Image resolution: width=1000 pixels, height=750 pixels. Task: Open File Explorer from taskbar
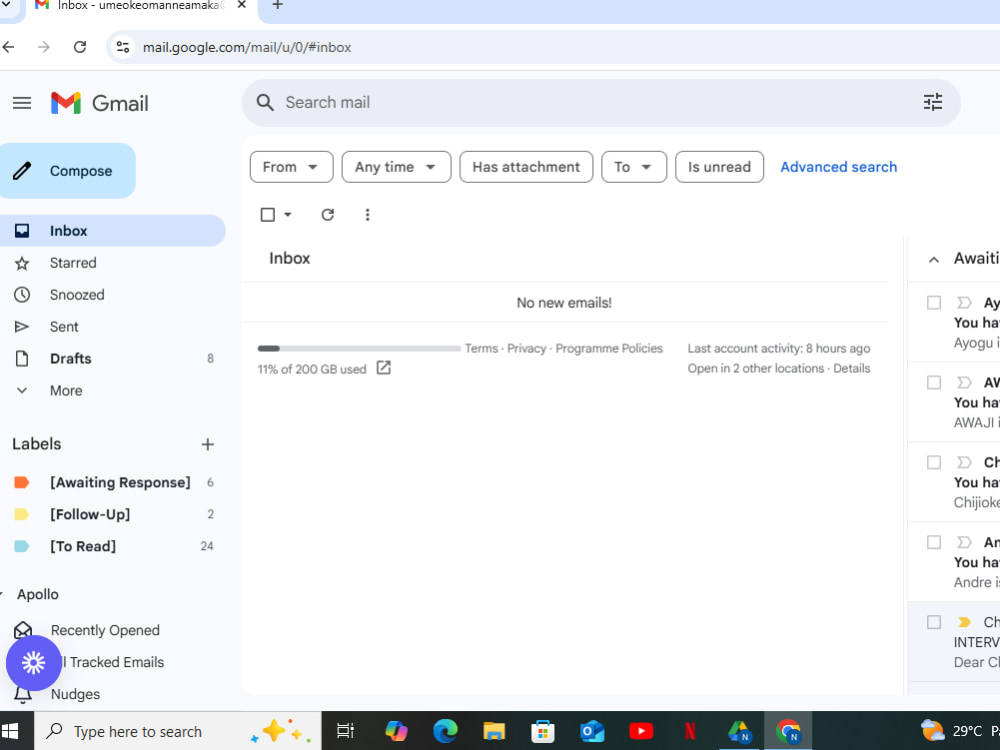(x=494, y=731)
